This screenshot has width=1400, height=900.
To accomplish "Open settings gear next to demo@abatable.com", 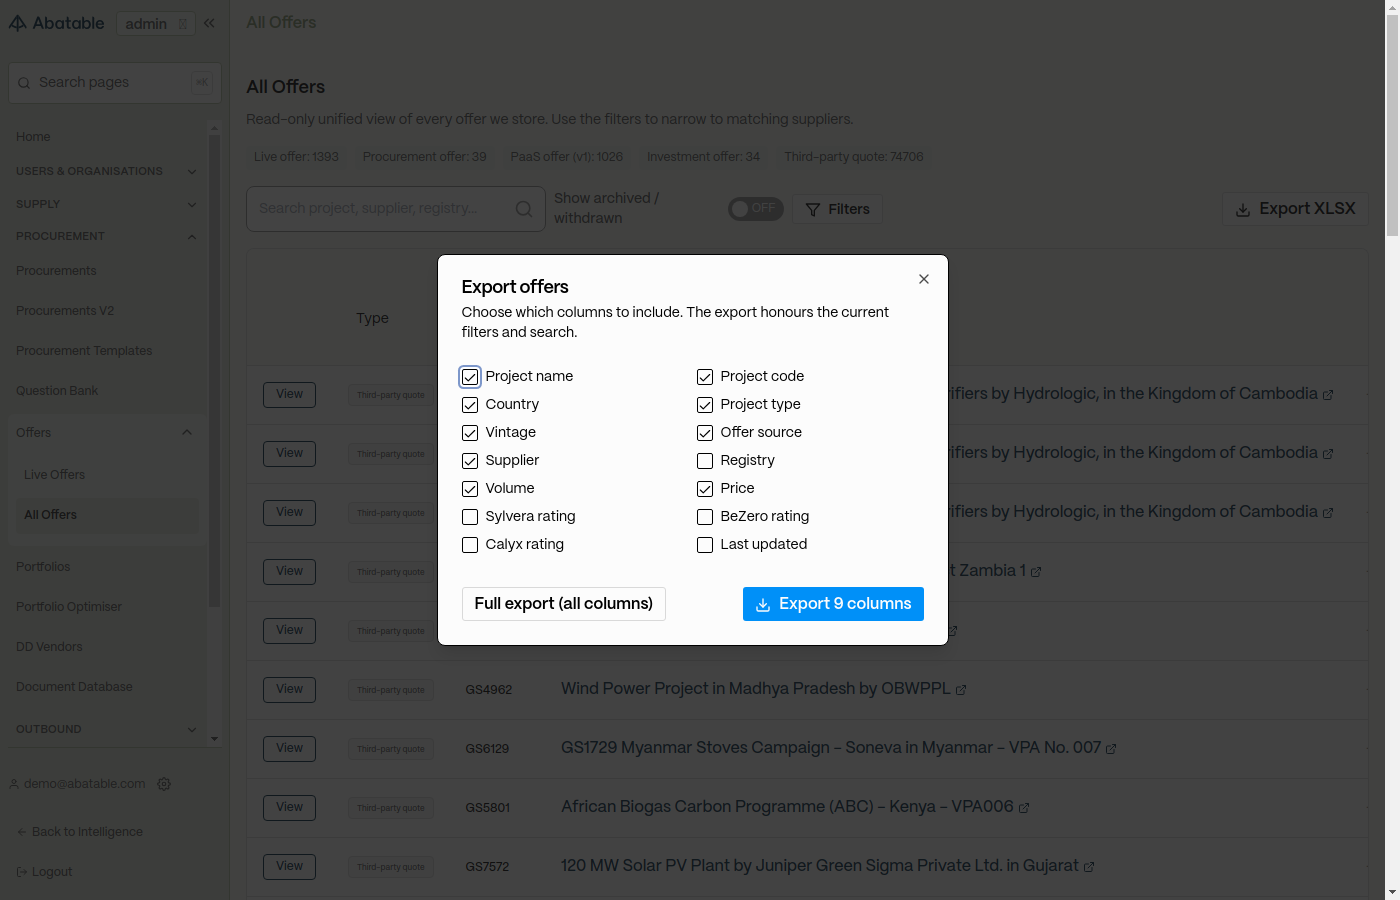I will pyautogui.click(x=164, y=784).
